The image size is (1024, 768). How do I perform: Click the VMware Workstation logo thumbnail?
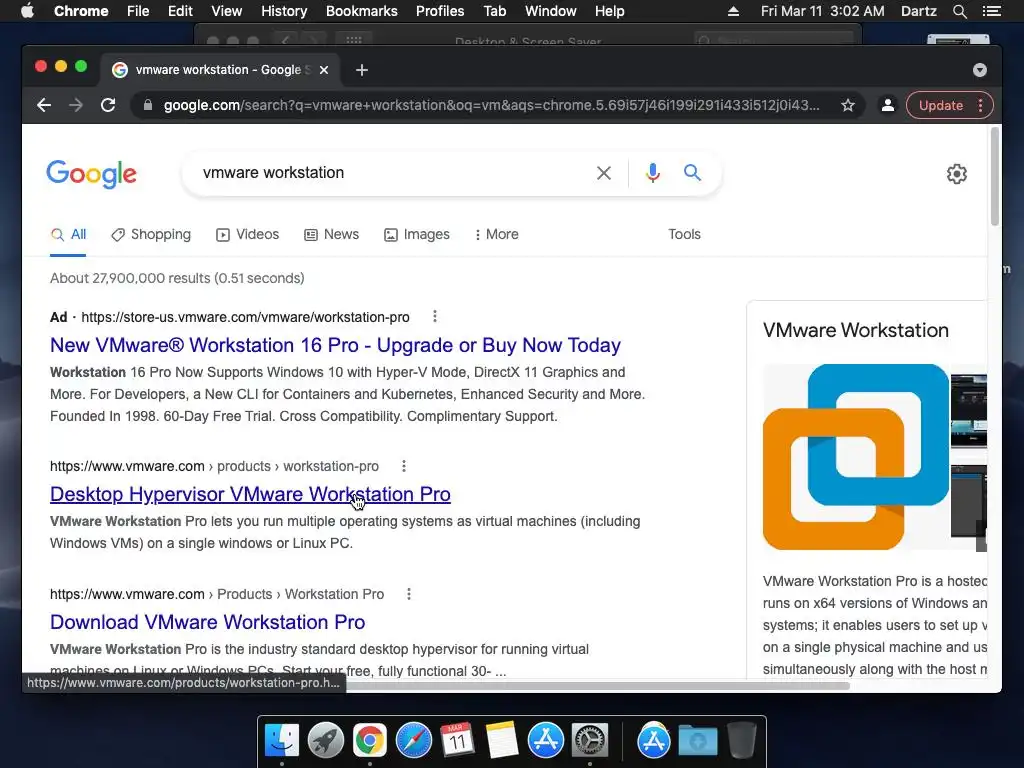pos(856,457)
